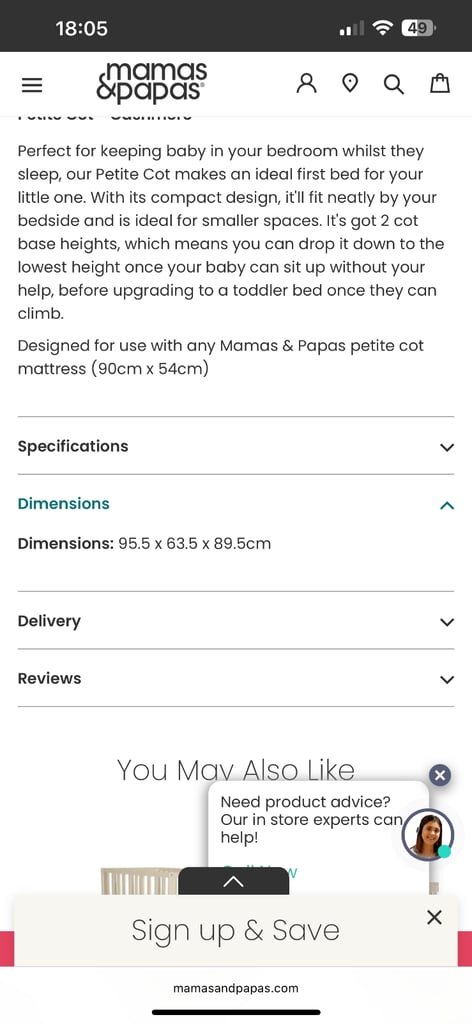This screenshot has width=472, height=1024.
Task: Open the Reviews accordion heading
Action: coord(50,679)
